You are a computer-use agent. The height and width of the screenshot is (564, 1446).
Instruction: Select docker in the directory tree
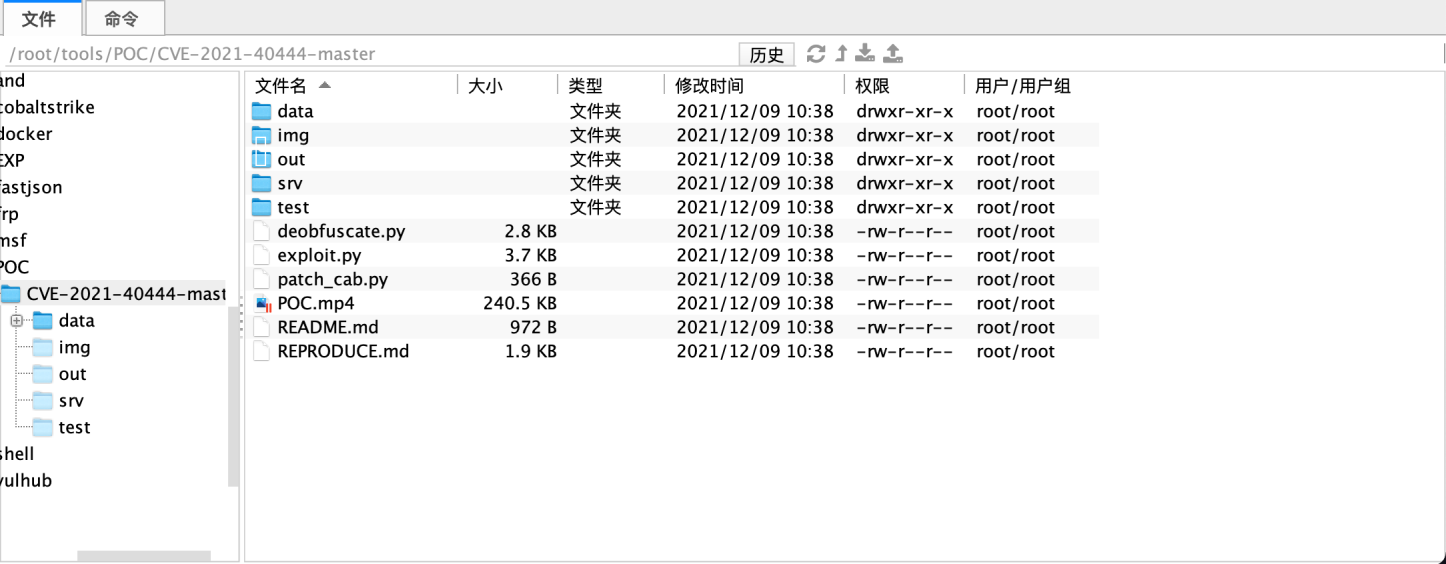click(x=26, y=134)
